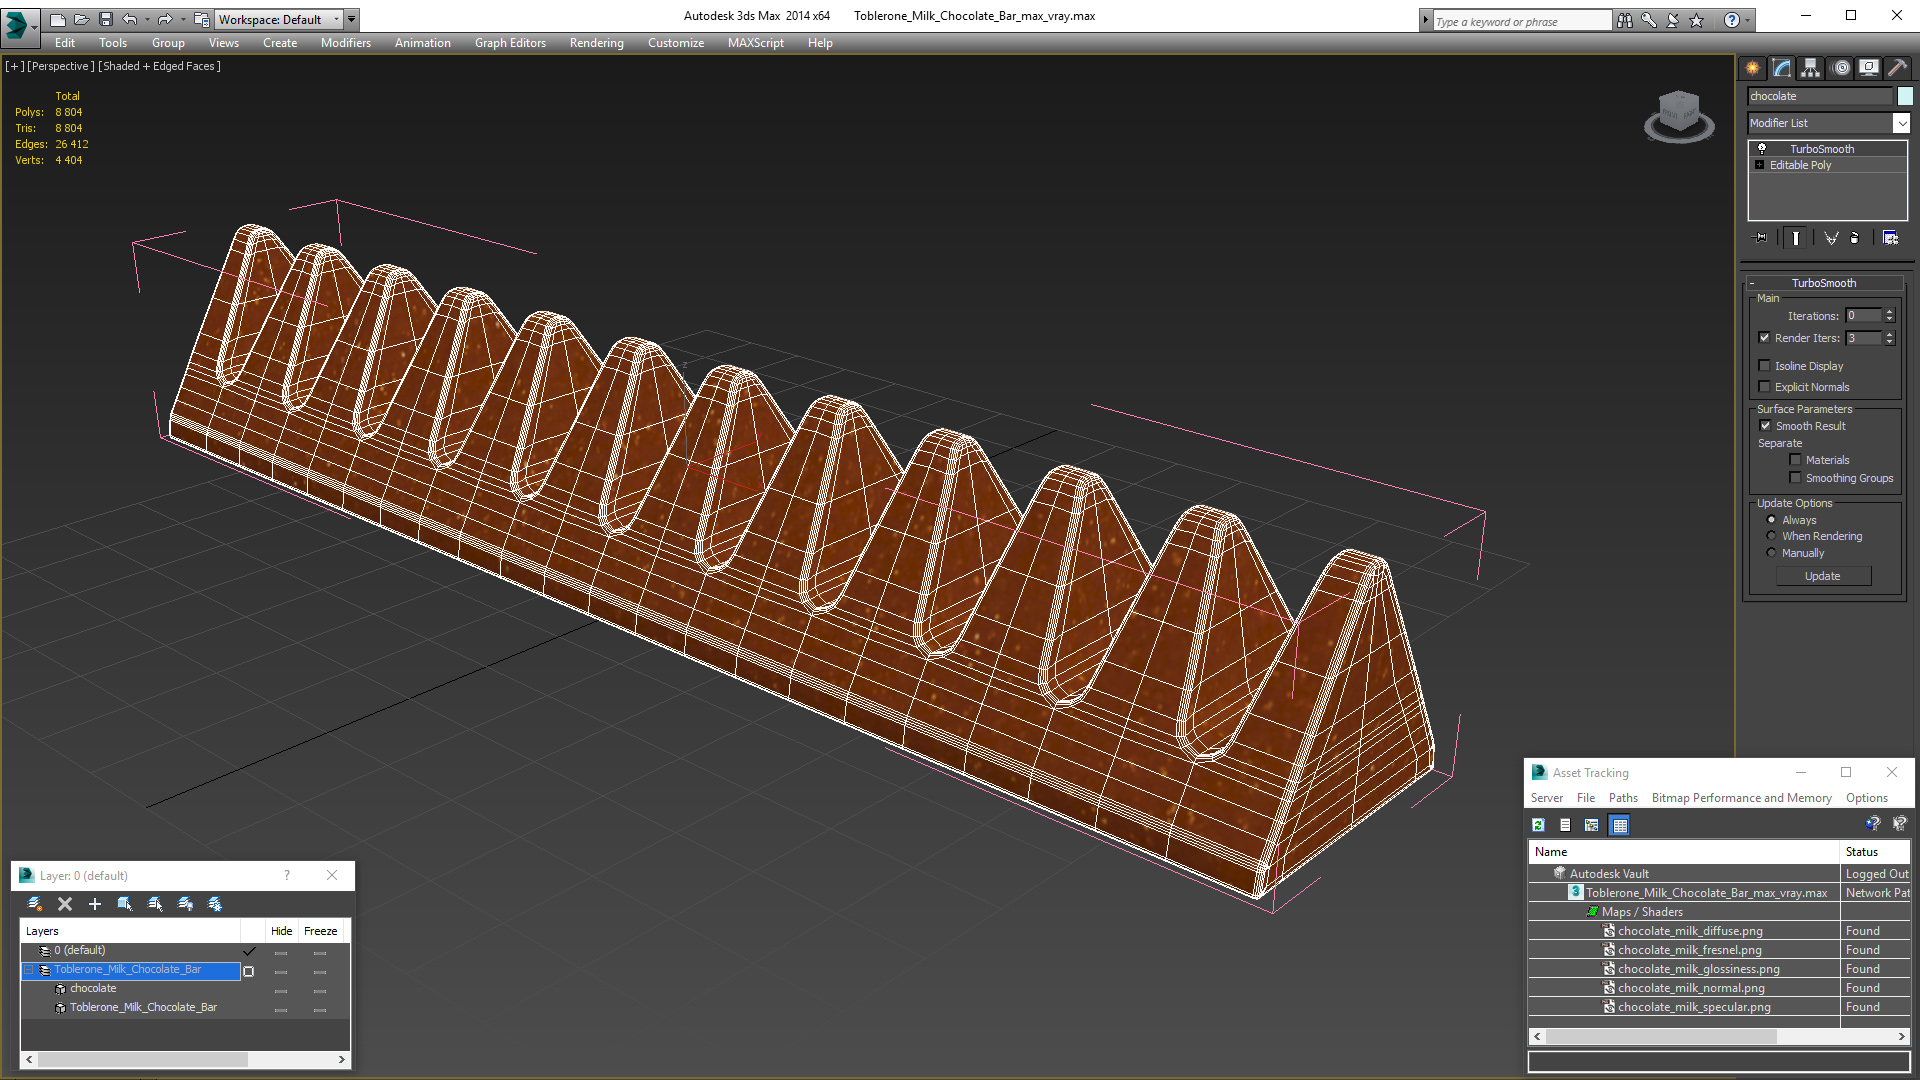Click Render Iters spinner arrows

[1889, 338]
